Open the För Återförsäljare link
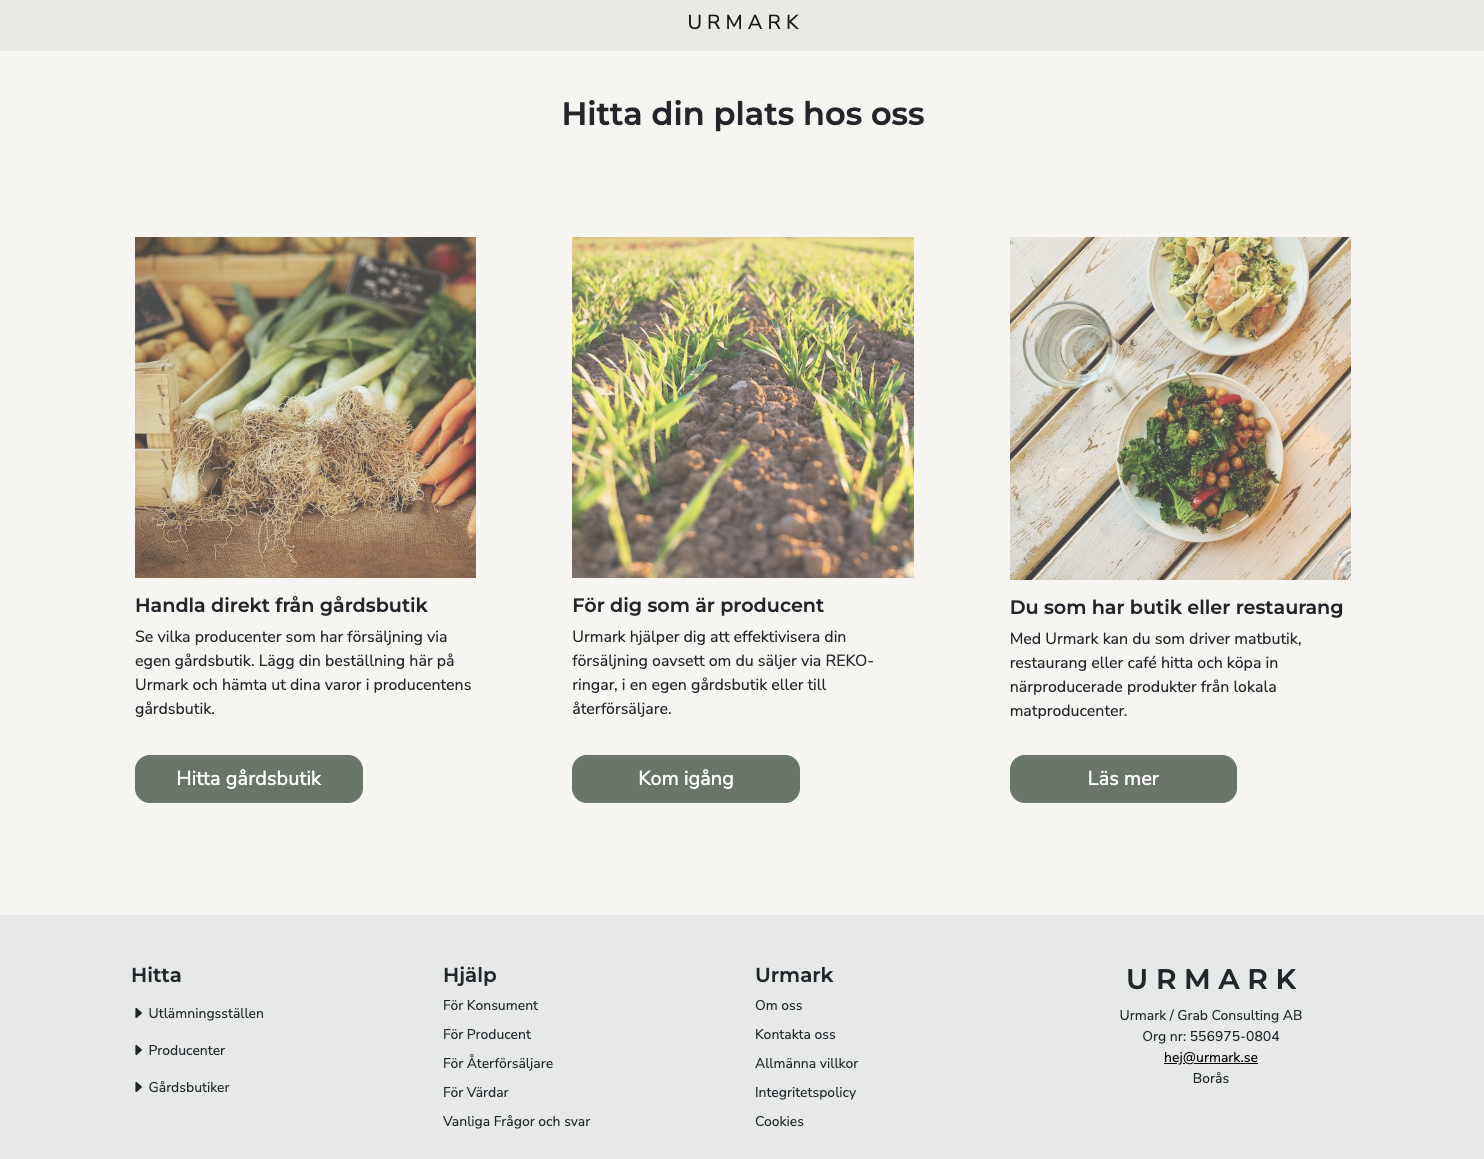Viewport: 1484px width, 1159px height. click(x=498, y=1063)
